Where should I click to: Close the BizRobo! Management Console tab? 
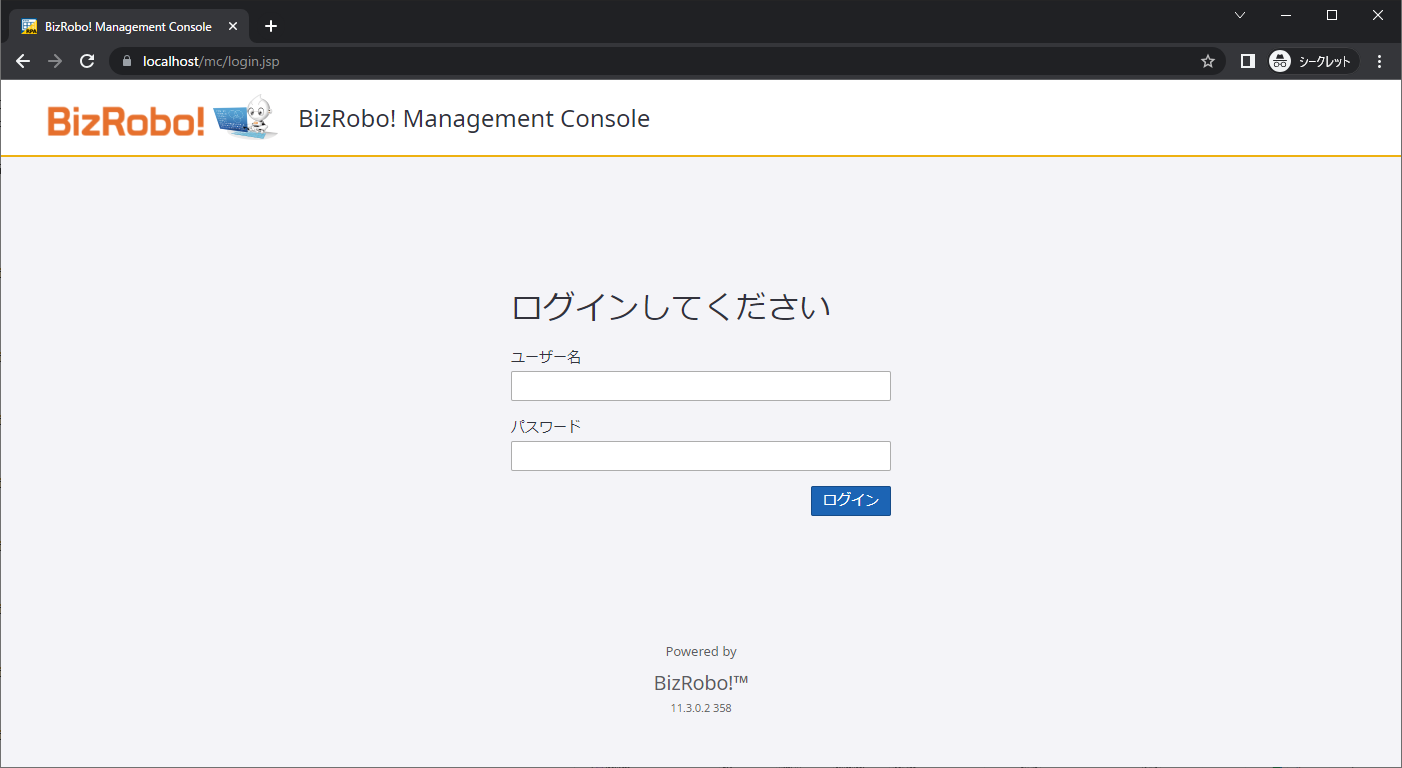tap(233, 27)
